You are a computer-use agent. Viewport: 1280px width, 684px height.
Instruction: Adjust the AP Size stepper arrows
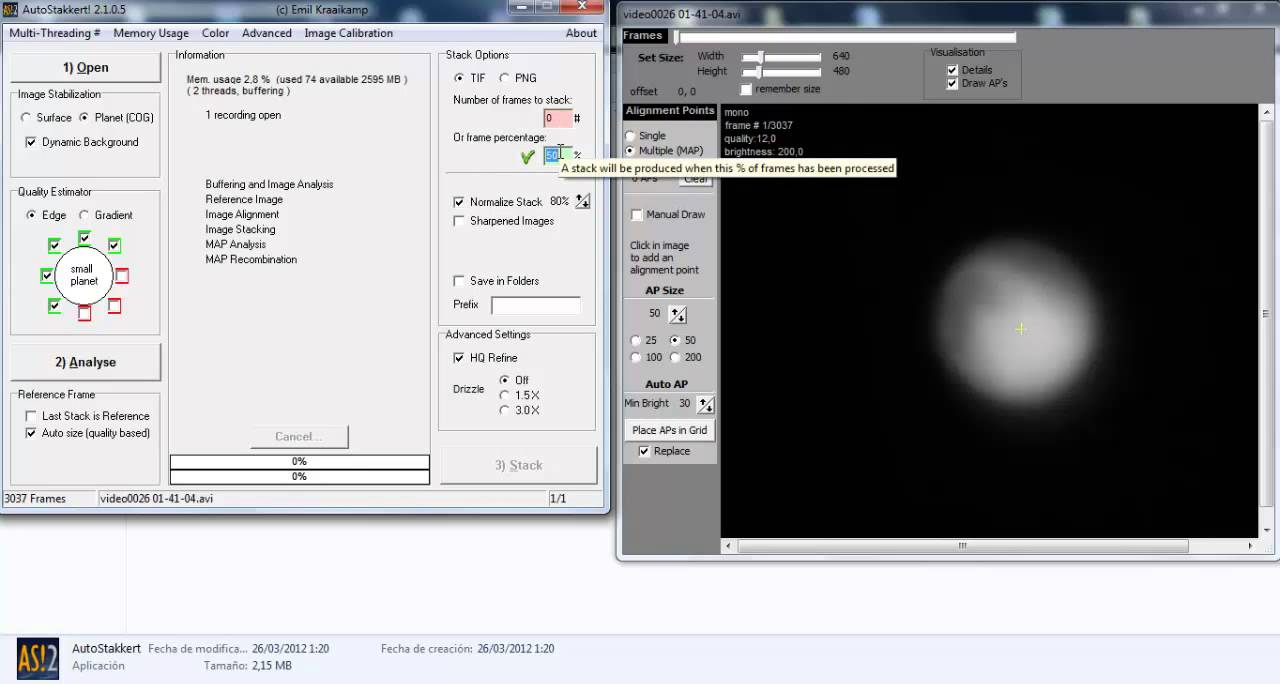(677, 314)
